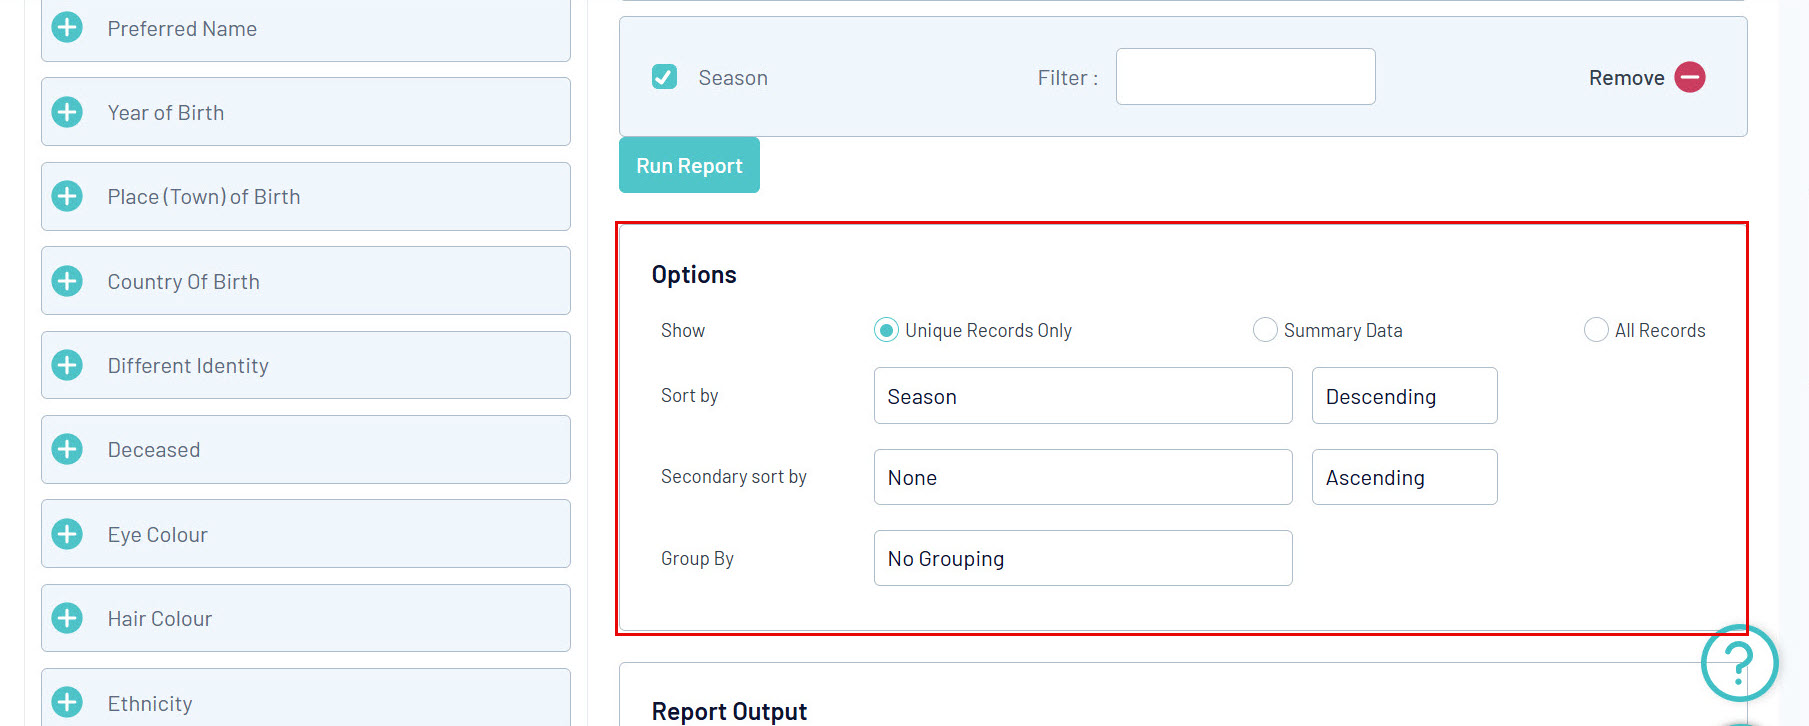Image resolution: width=1809 pixels, height=726 pixels.
Task: Click plus icon for Place (Town) of Birth
Action: click(67, 196)
